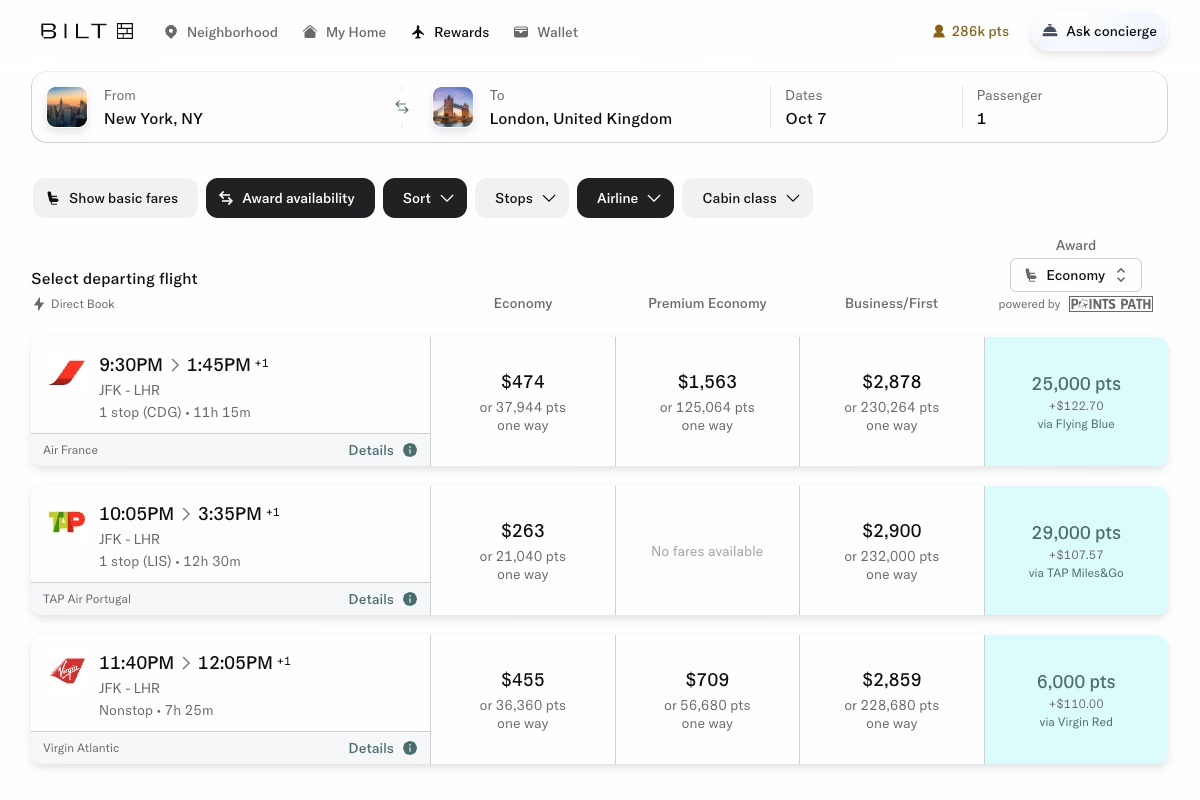Image resolution: width=1200 pixels, height=800 pixels.
Task: Click the Virgin Atlantic airline logo
Action: (67, 671)
